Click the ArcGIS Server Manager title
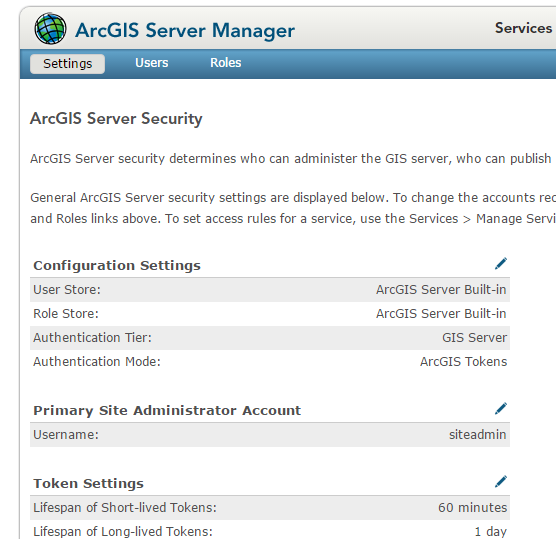Image resolution: width=556 pixels, height=539 pixels. [185, 30]
